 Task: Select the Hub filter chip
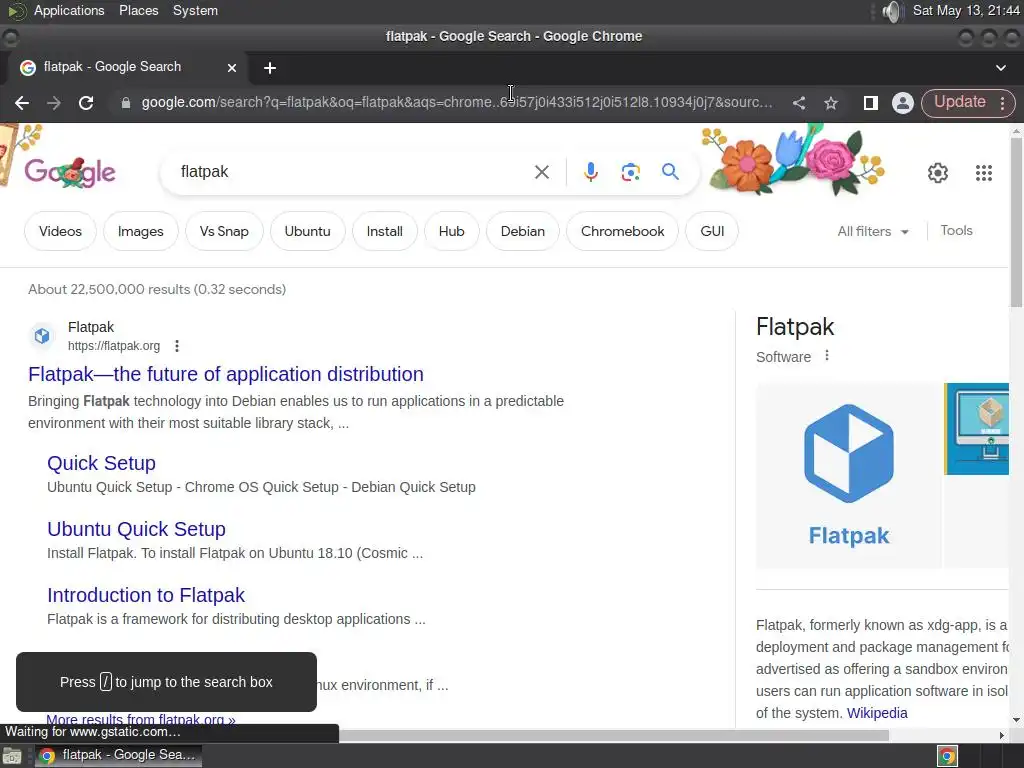(451, 231)
